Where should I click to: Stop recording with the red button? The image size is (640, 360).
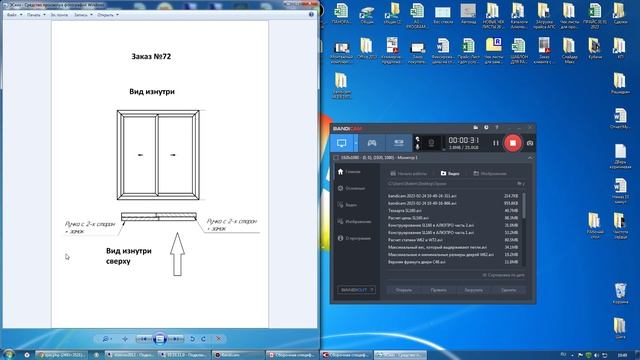click(x=513, y=143)
